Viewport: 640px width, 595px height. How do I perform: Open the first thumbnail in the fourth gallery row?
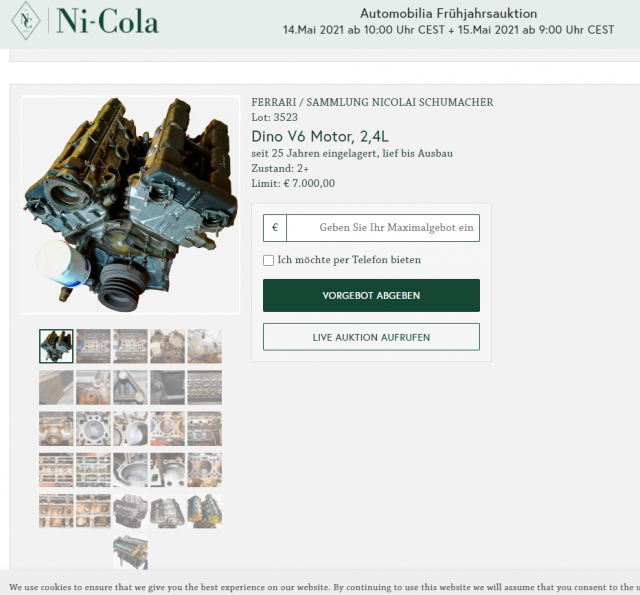click(x=56, y=469)
